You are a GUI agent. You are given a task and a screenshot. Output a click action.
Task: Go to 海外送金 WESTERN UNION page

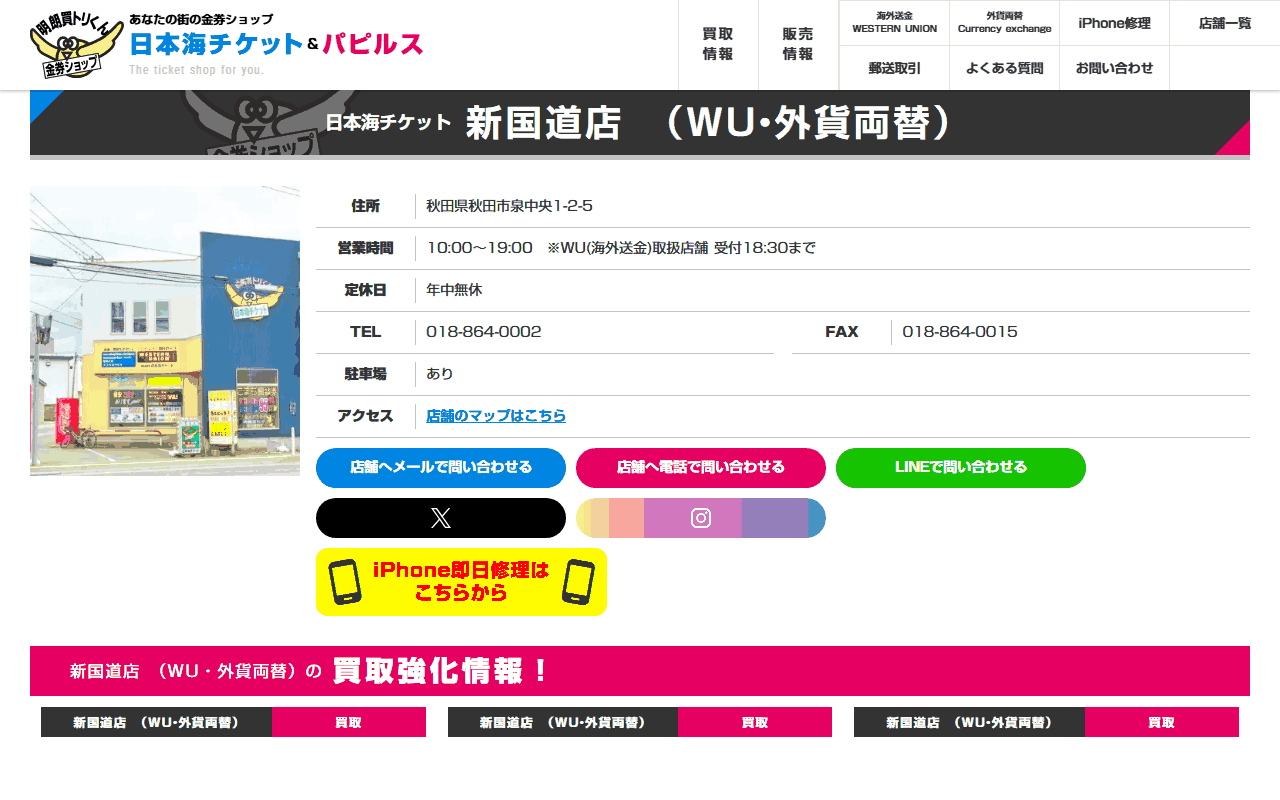pyautogui.click(x=895, y=23)
